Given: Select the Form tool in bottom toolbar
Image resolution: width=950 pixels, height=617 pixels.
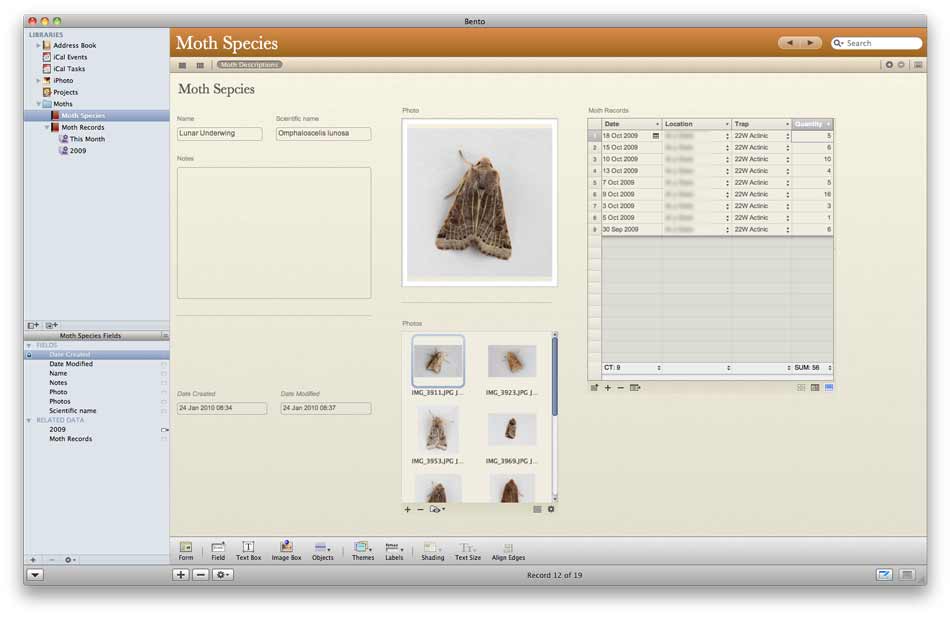Looking at the screenshot, I should [x=186, y=551].
